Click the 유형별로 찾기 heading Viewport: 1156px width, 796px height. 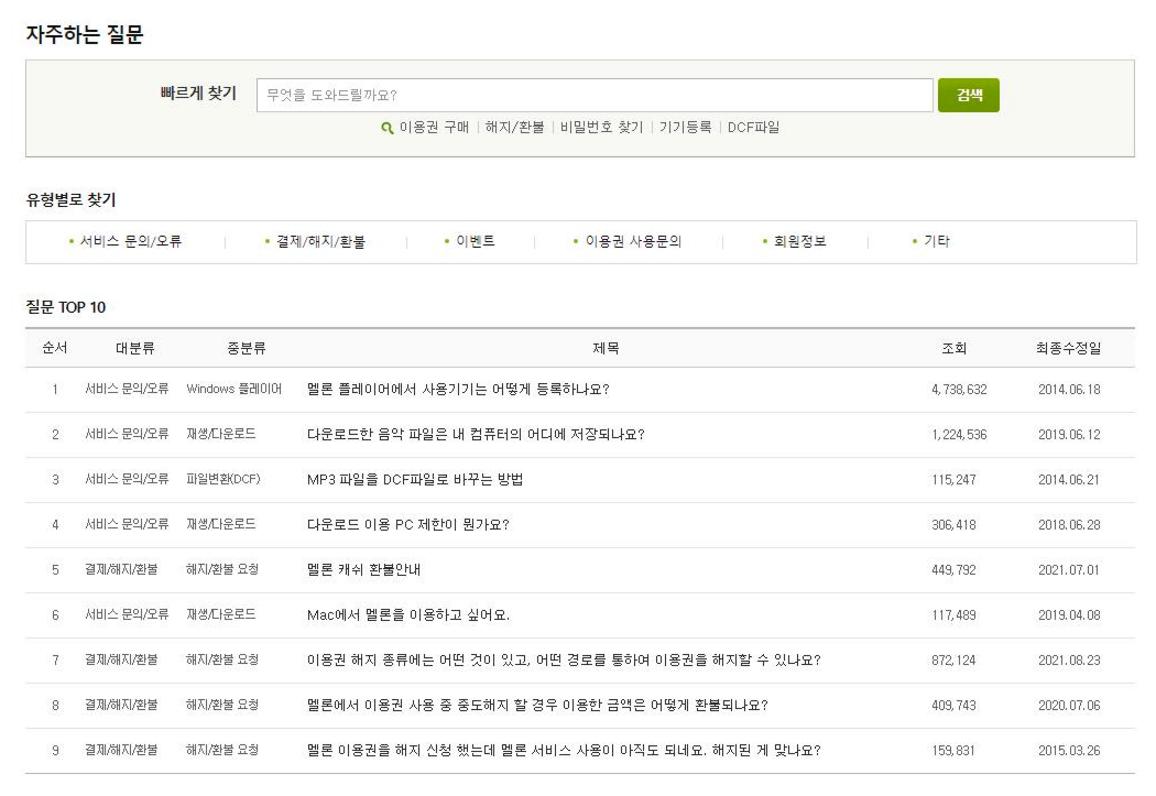point(71,200)
